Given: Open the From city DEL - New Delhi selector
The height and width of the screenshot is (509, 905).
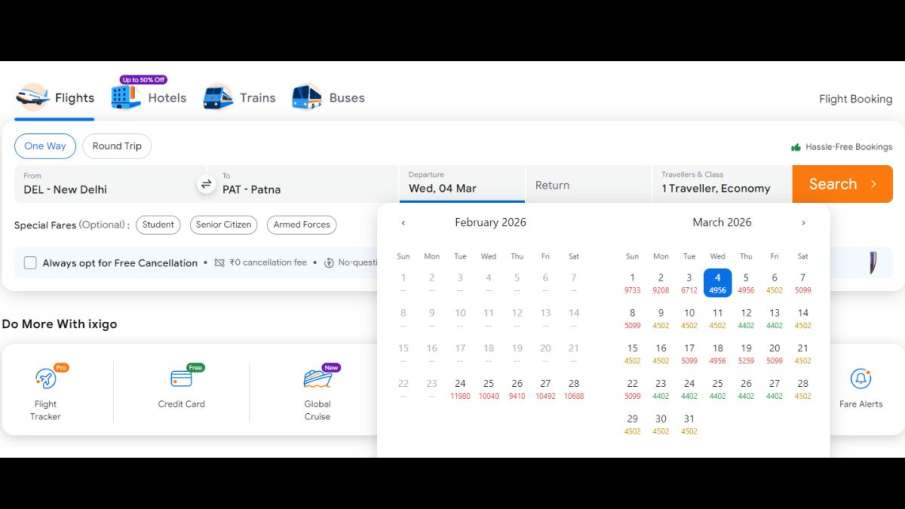Looking at the screenshot, I should click(x=105, y=184).
